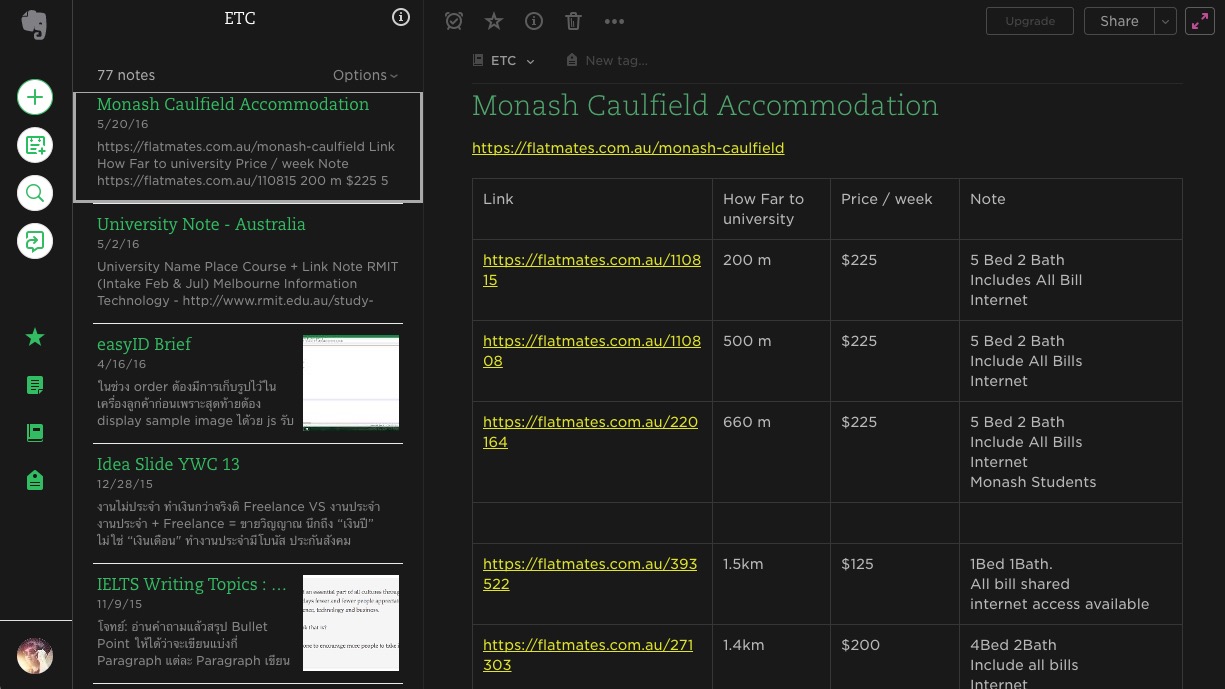Image resolution: width=1225 pixels, height=689 pixels.
Task: Click the Upgrade button
Action: [x=1030, y=21]
